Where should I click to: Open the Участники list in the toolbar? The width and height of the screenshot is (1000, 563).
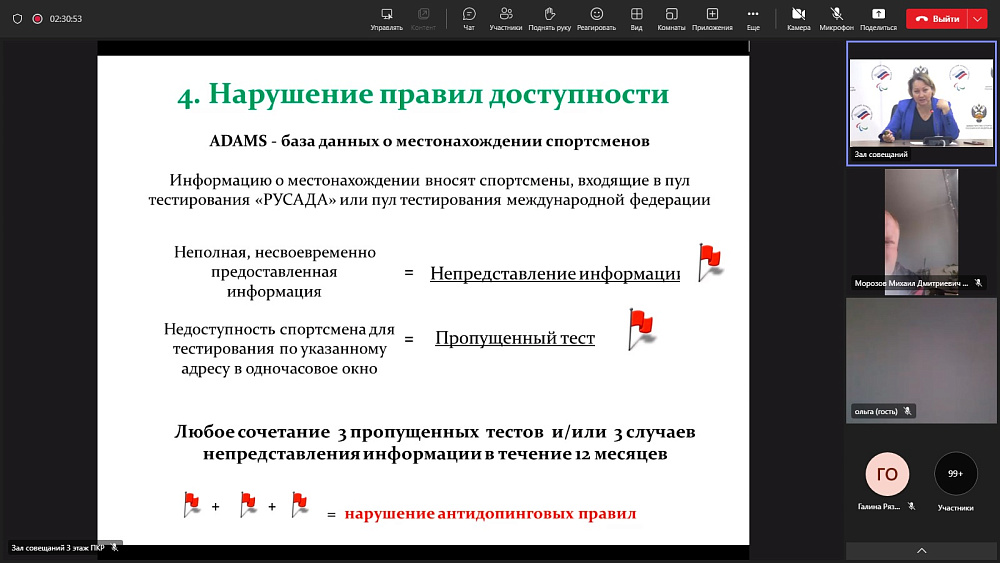point(506,18)
